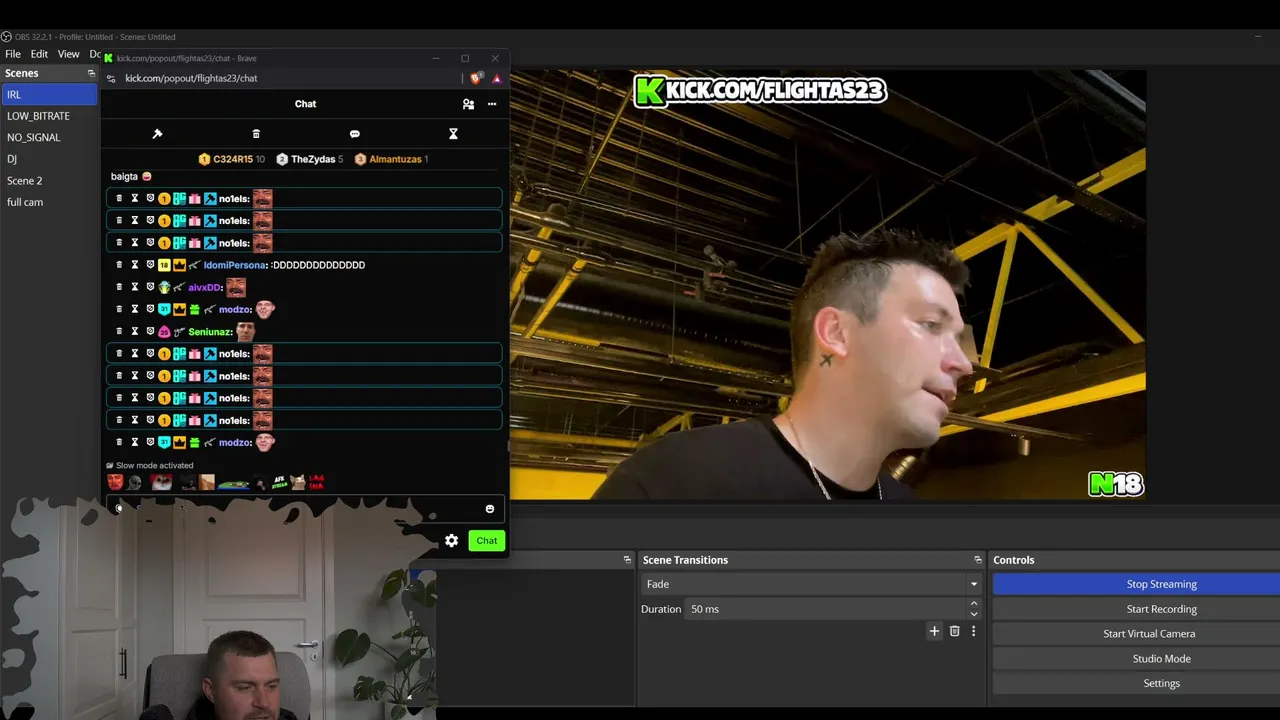Remove transition with trash icon
The width and height of the screenshot is (1280, 720).
[955, 631]
